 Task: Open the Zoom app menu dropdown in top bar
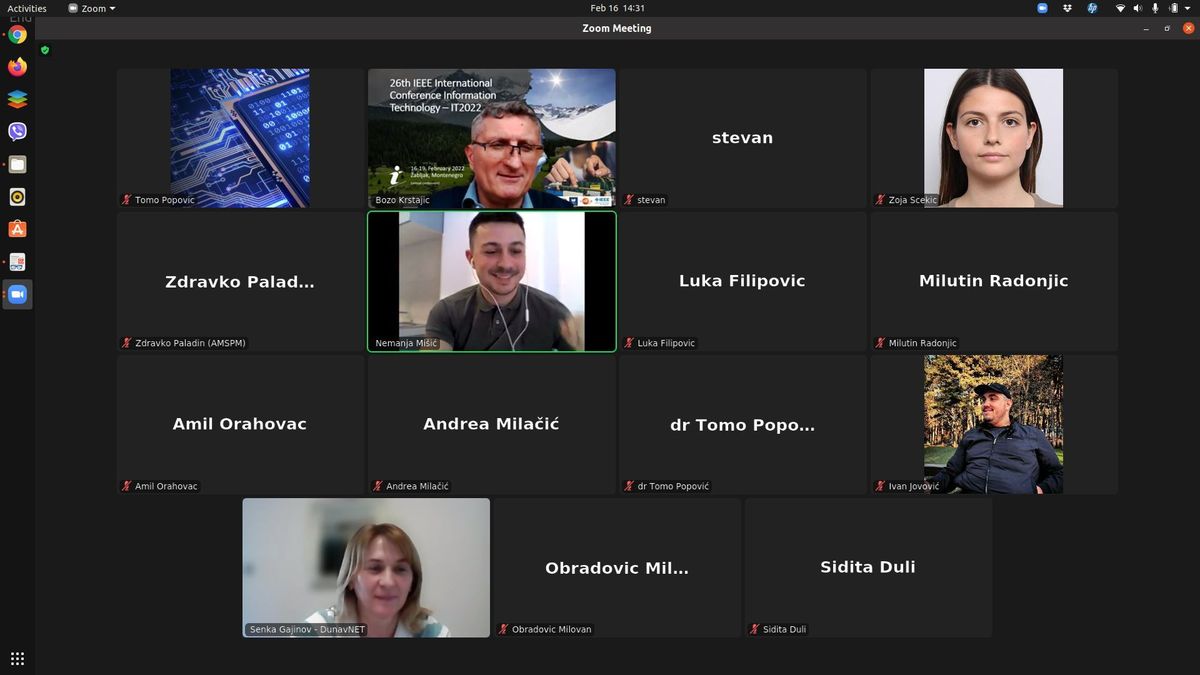pos(92,8)
